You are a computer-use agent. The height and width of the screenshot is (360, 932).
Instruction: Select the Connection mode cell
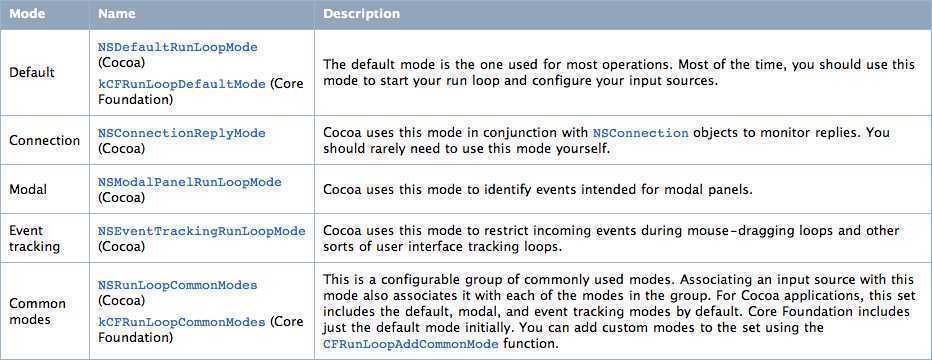tap(45, 141)
